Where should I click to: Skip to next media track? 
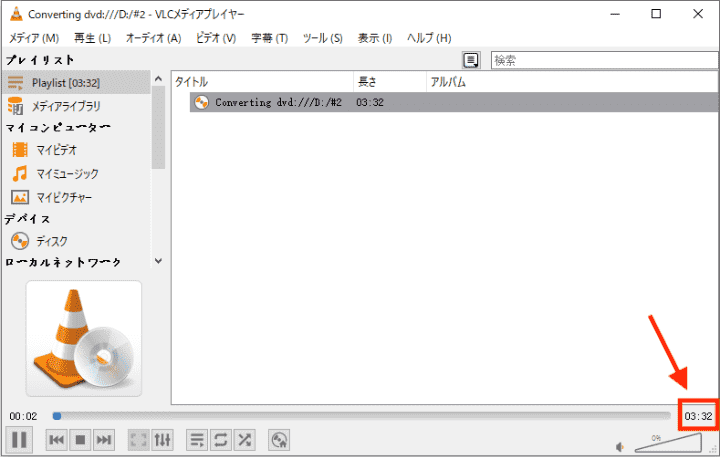(x=104, y=440)
